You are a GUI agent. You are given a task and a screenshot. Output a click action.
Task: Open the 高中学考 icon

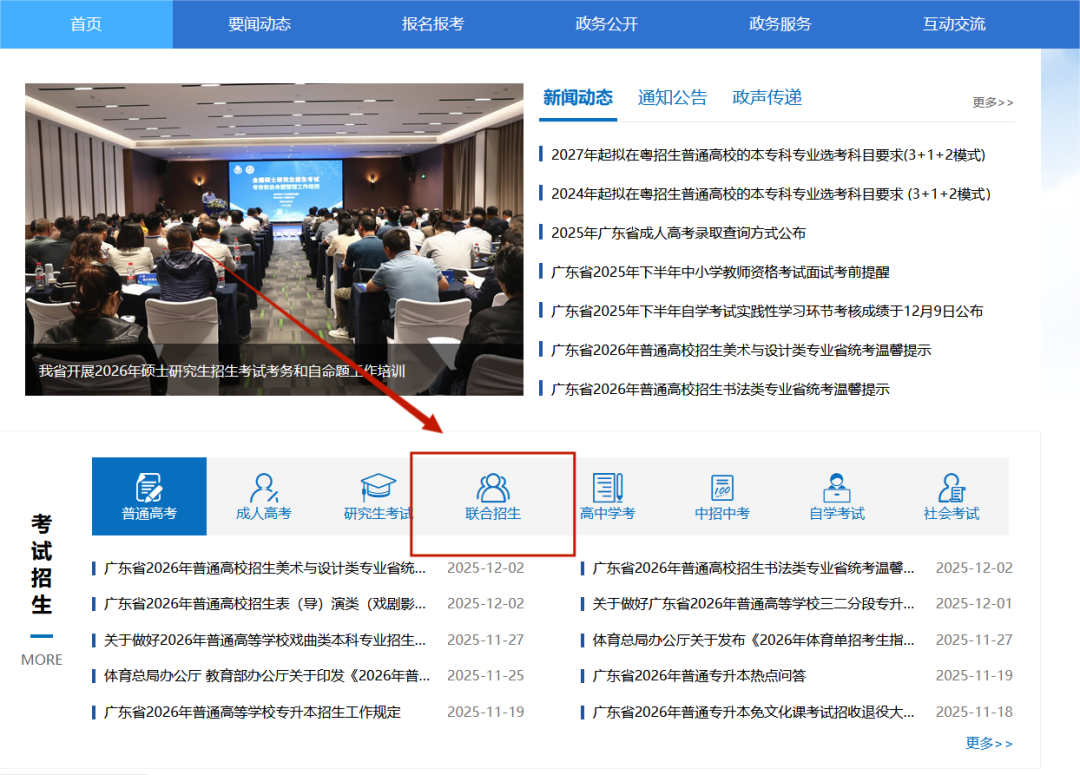coord(607,488)
